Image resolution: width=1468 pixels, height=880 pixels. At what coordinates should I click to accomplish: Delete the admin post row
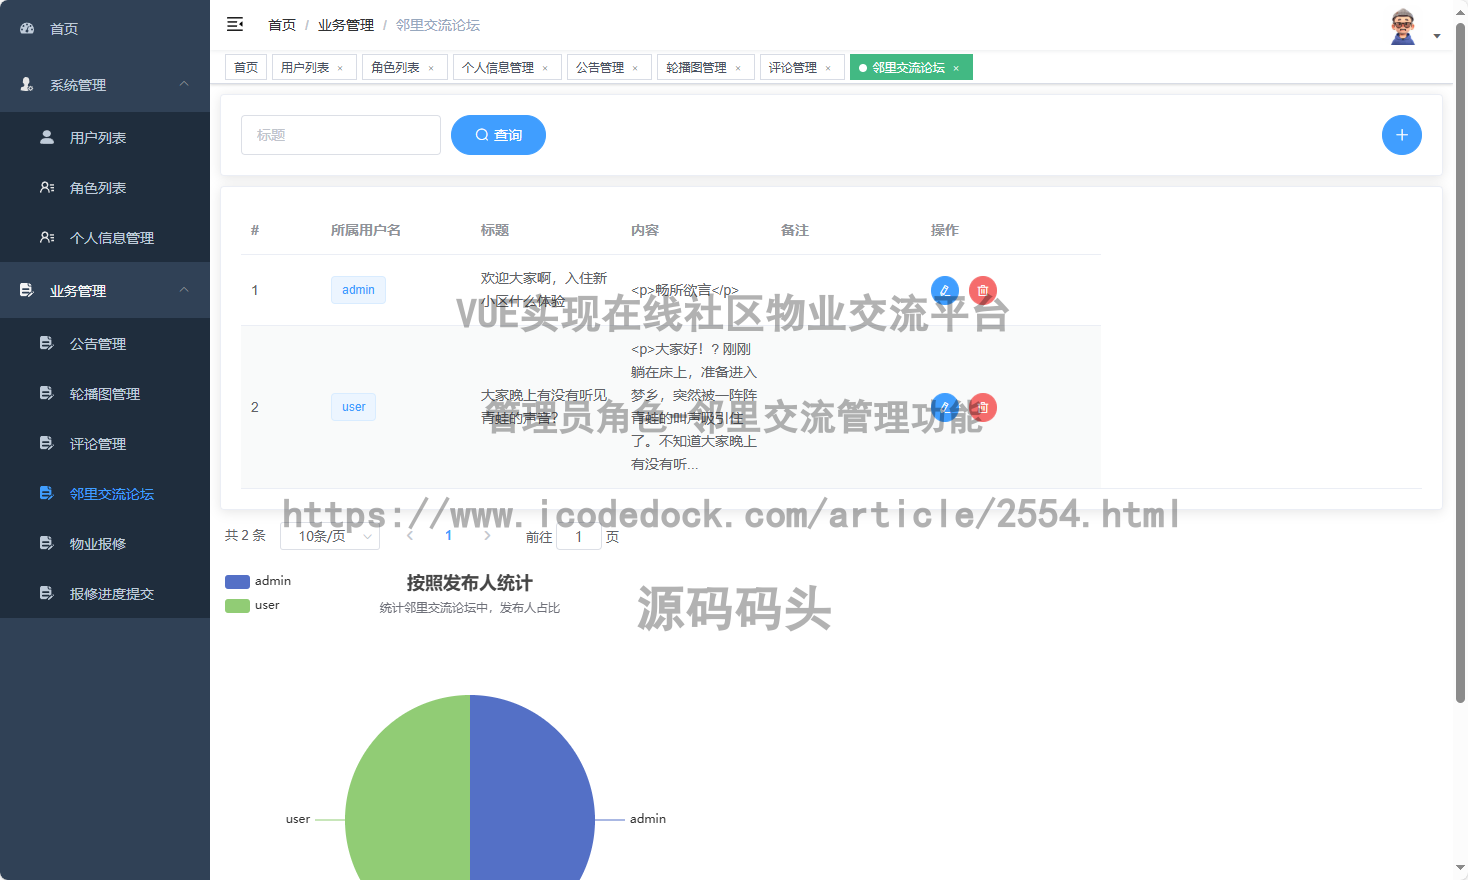click(x=983, y=290)
